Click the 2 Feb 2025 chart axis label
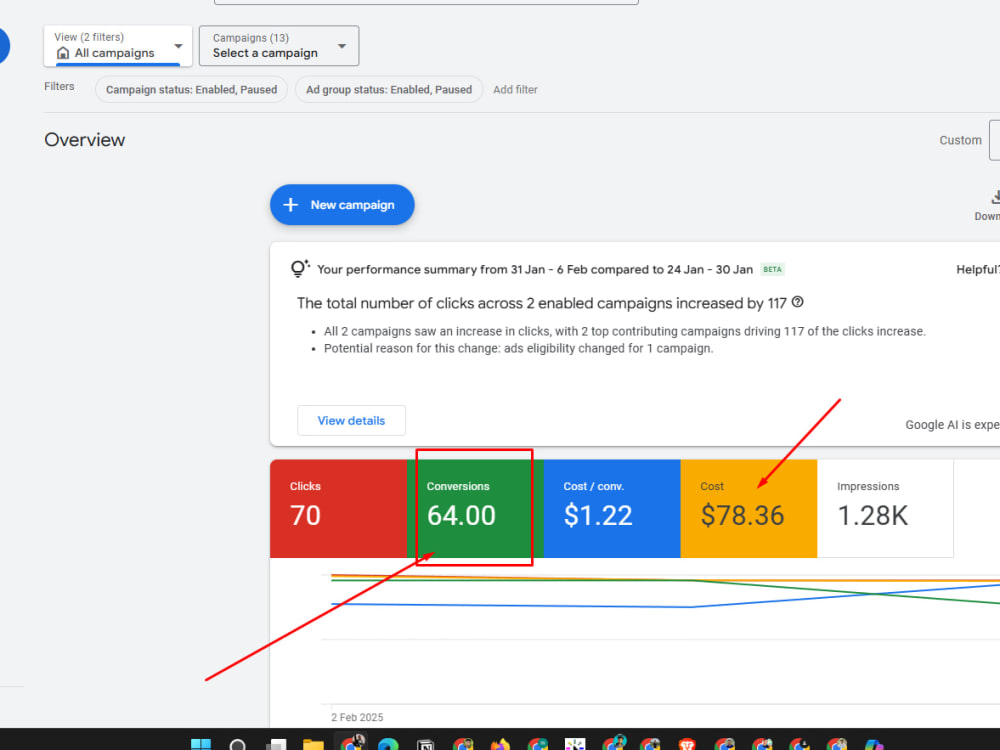 357,717
